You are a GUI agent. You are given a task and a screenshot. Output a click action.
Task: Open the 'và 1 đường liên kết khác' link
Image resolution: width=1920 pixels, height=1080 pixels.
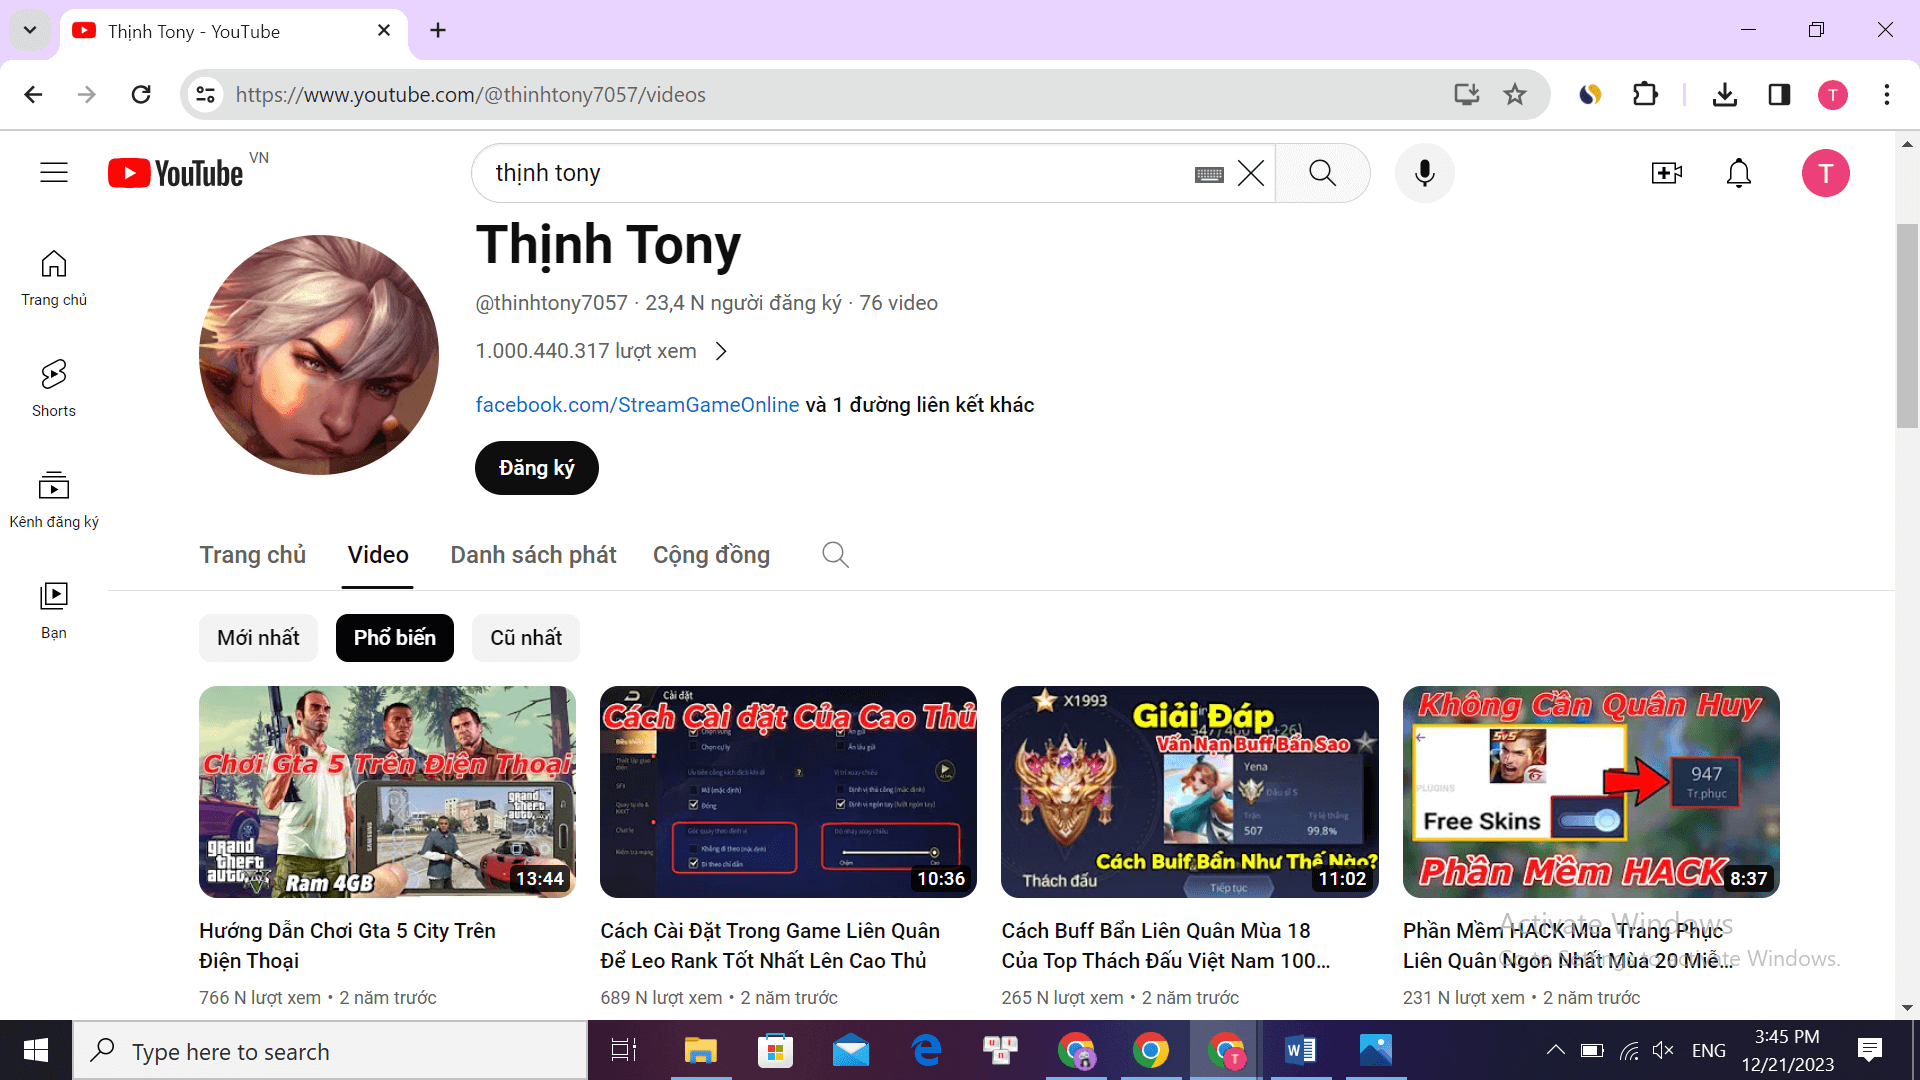click(920, 405)
